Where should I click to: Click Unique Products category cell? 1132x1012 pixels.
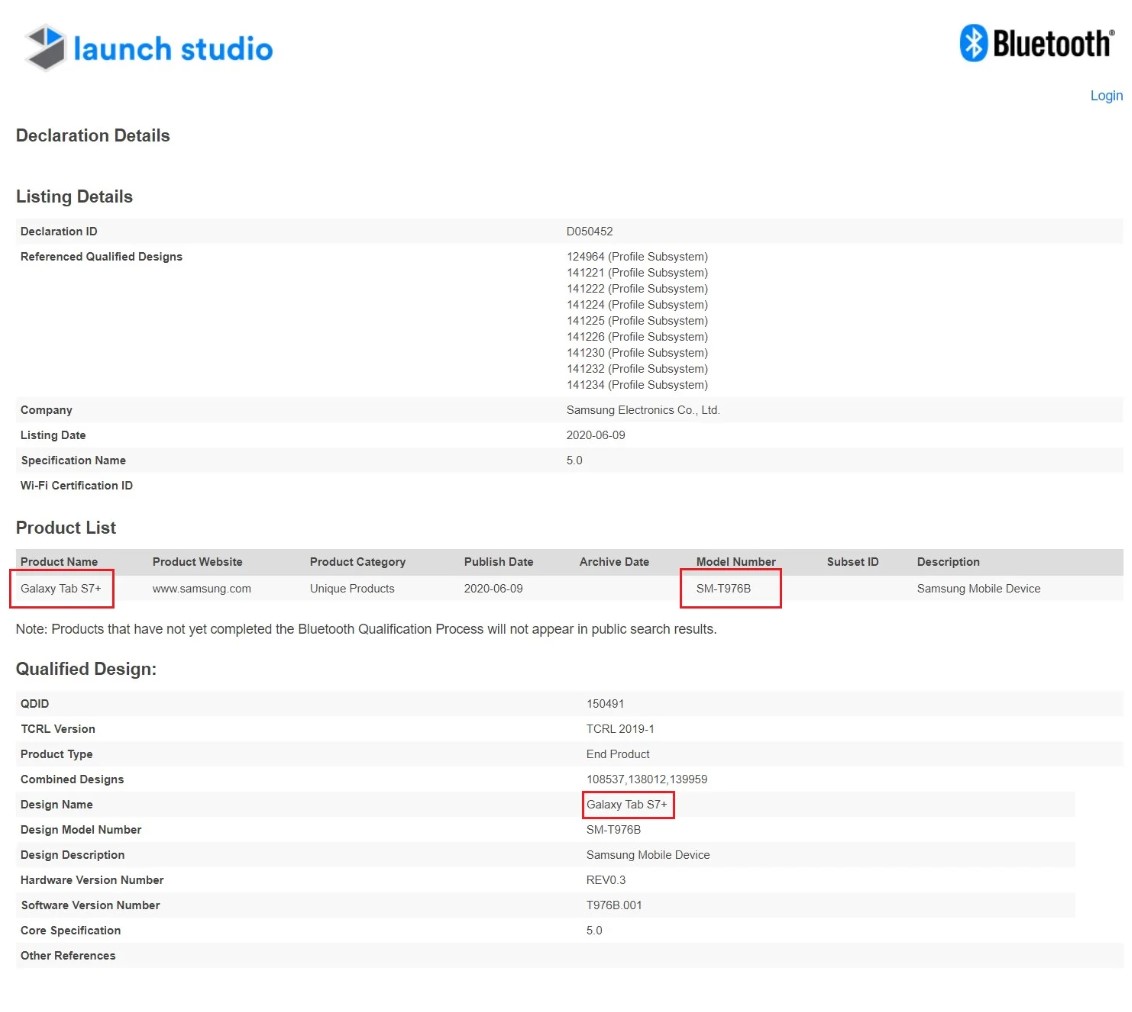coord(352,589)
